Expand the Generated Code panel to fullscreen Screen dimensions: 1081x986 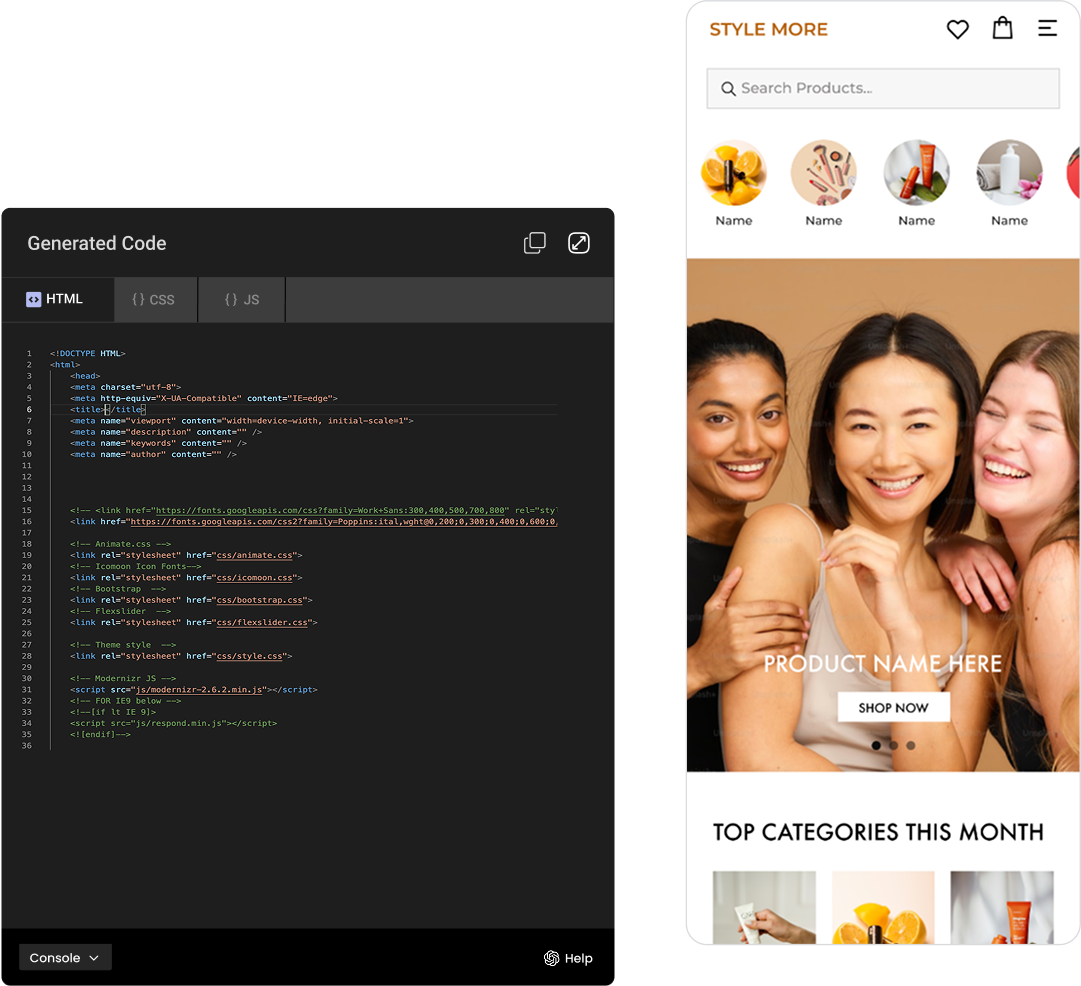click(x=579, y=243)
